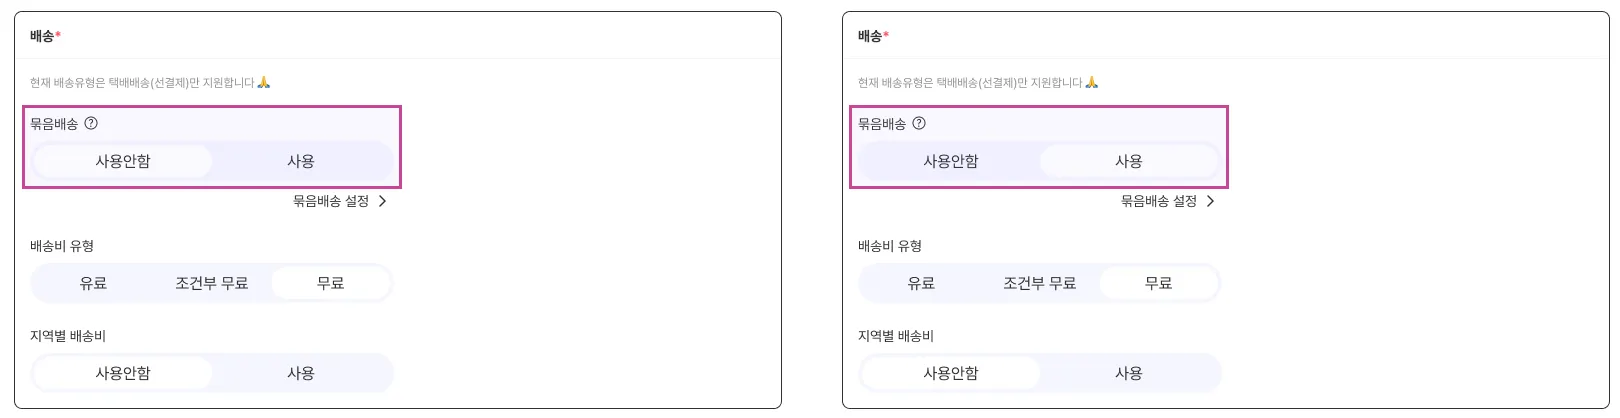Set 지역별 배송비 to 사용안함 in left panel

coord(123,373)
